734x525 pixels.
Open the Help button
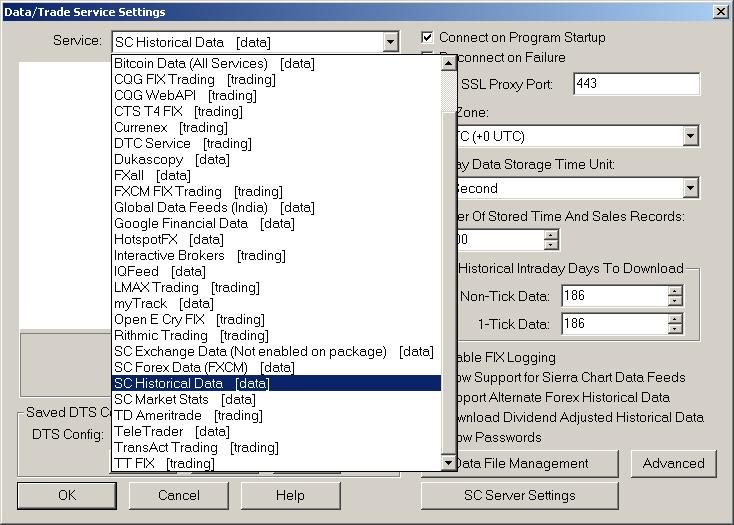[x=290, y=496]
